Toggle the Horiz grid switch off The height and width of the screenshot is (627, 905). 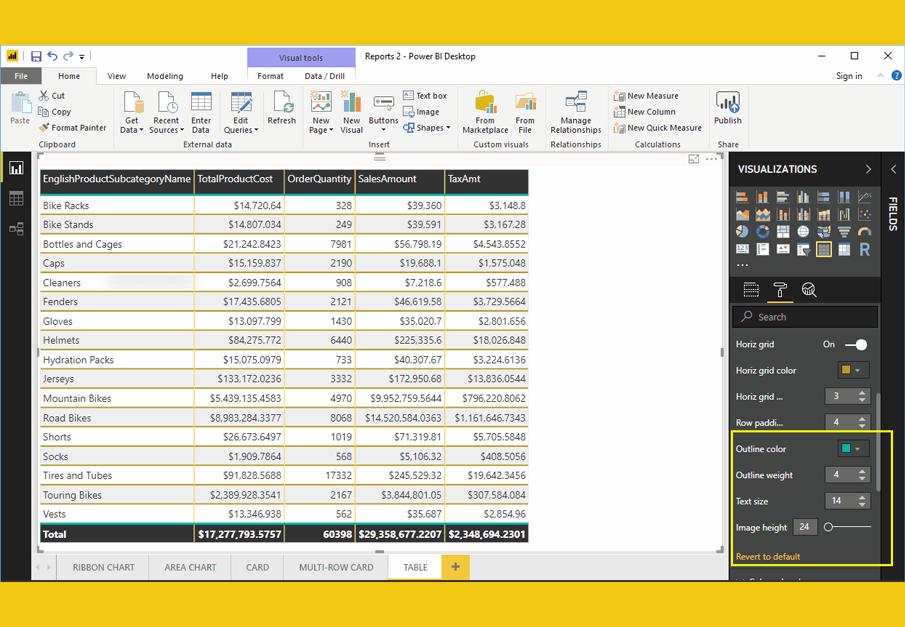[856, 344]
